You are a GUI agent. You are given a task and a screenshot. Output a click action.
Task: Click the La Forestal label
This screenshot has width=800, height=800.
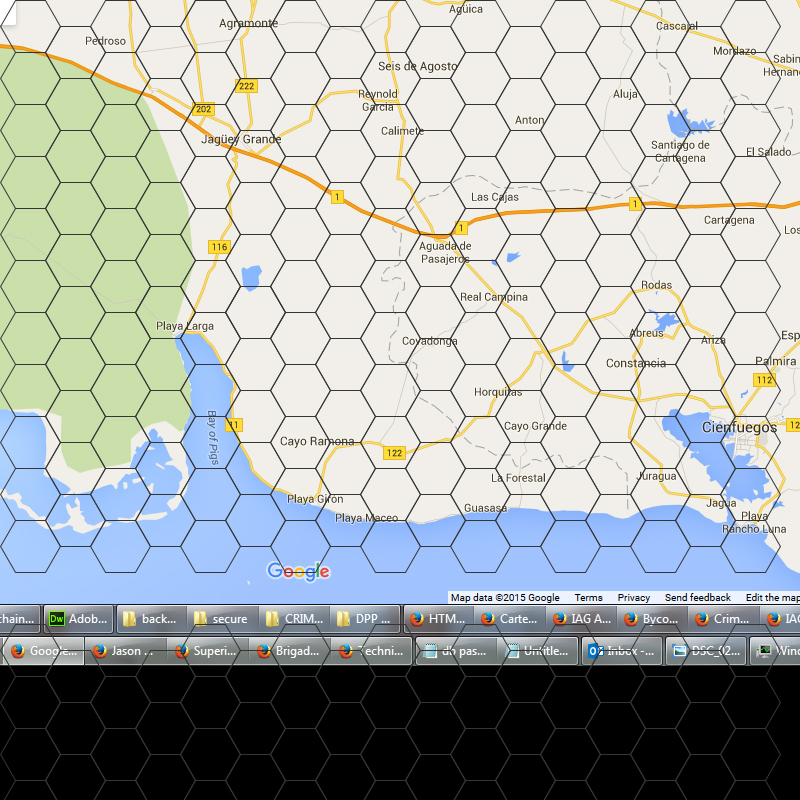coord(518,478)
